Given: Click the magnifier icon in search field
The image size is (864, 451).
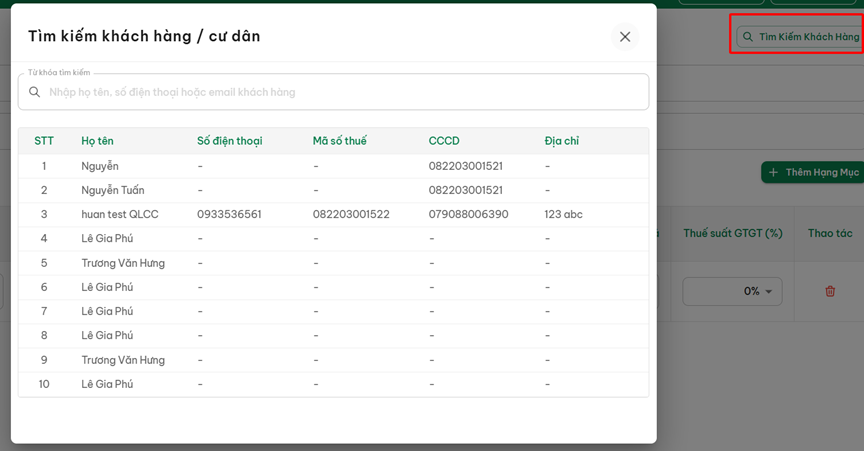Looking at the screenshot, I should 34,92.
